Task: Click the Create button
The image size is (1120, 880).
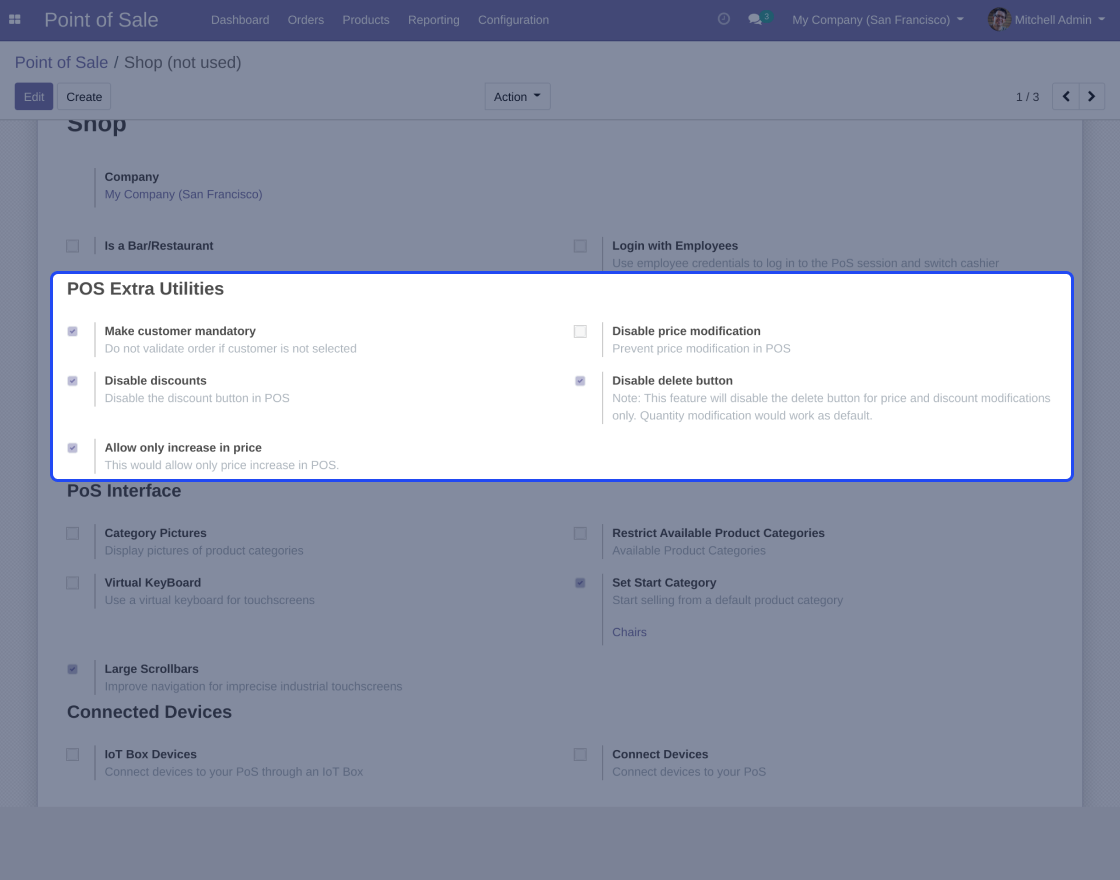Action: tap(84, 96)
